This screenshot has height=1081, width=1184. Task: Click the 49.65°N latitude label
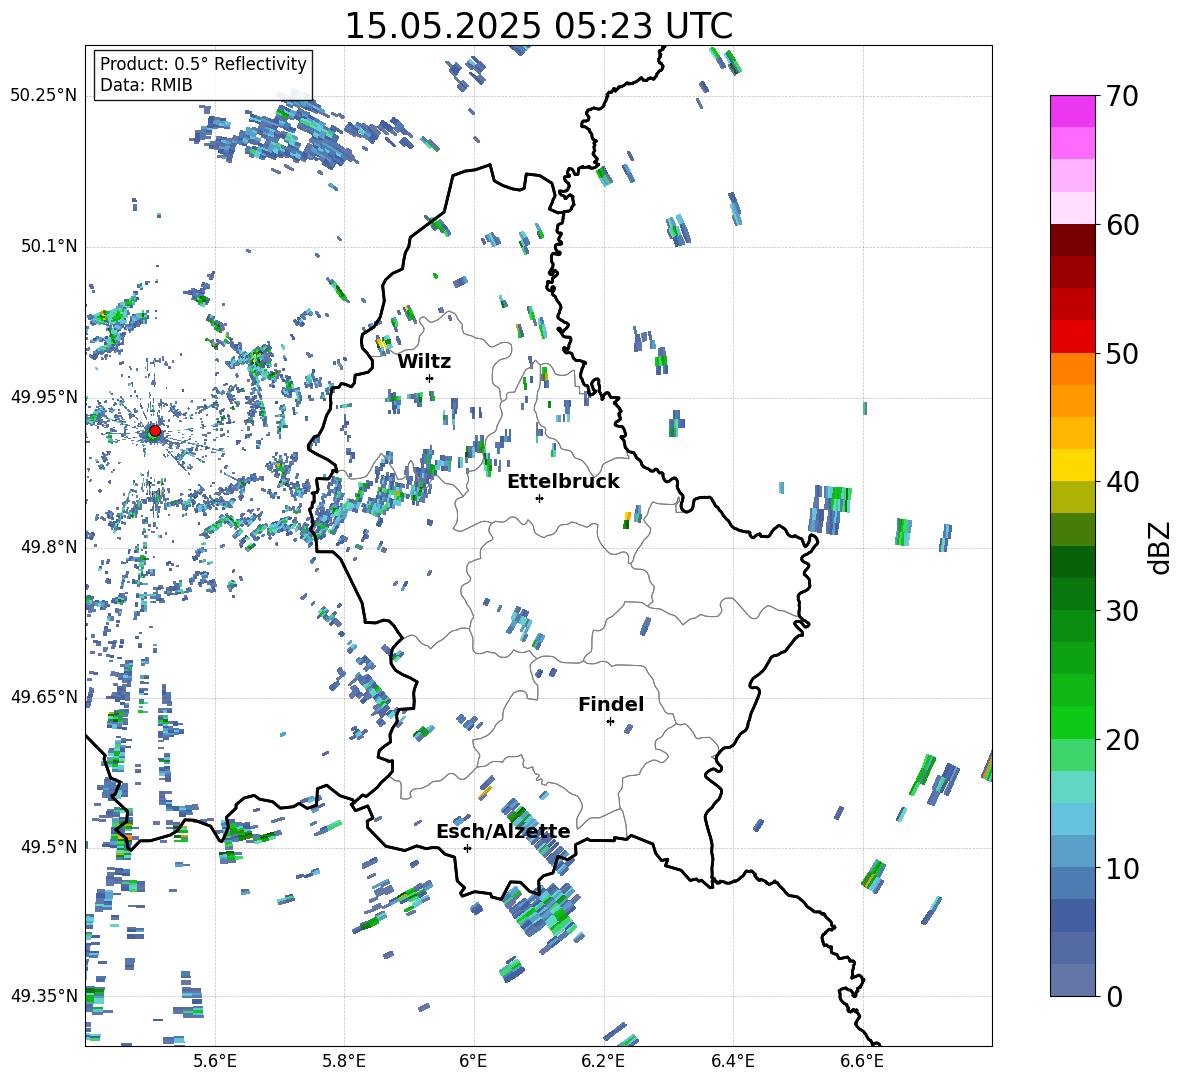[44, 696]
